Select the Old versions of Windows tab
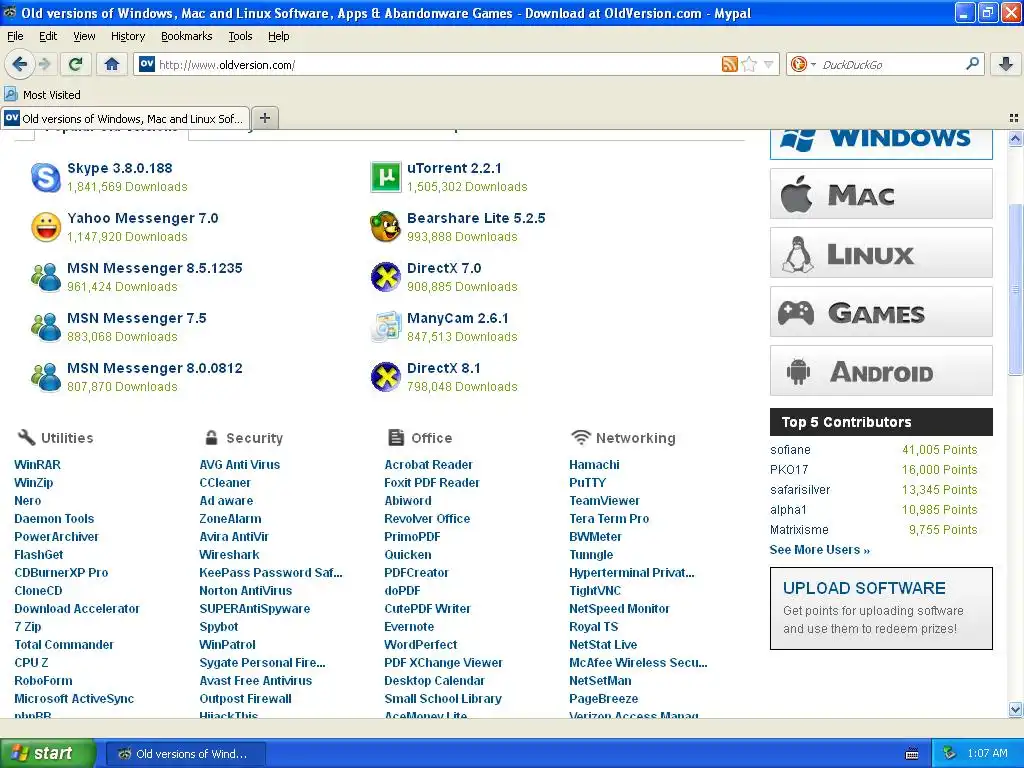This screenshot has height=768, width=1024. coord(125,118)
